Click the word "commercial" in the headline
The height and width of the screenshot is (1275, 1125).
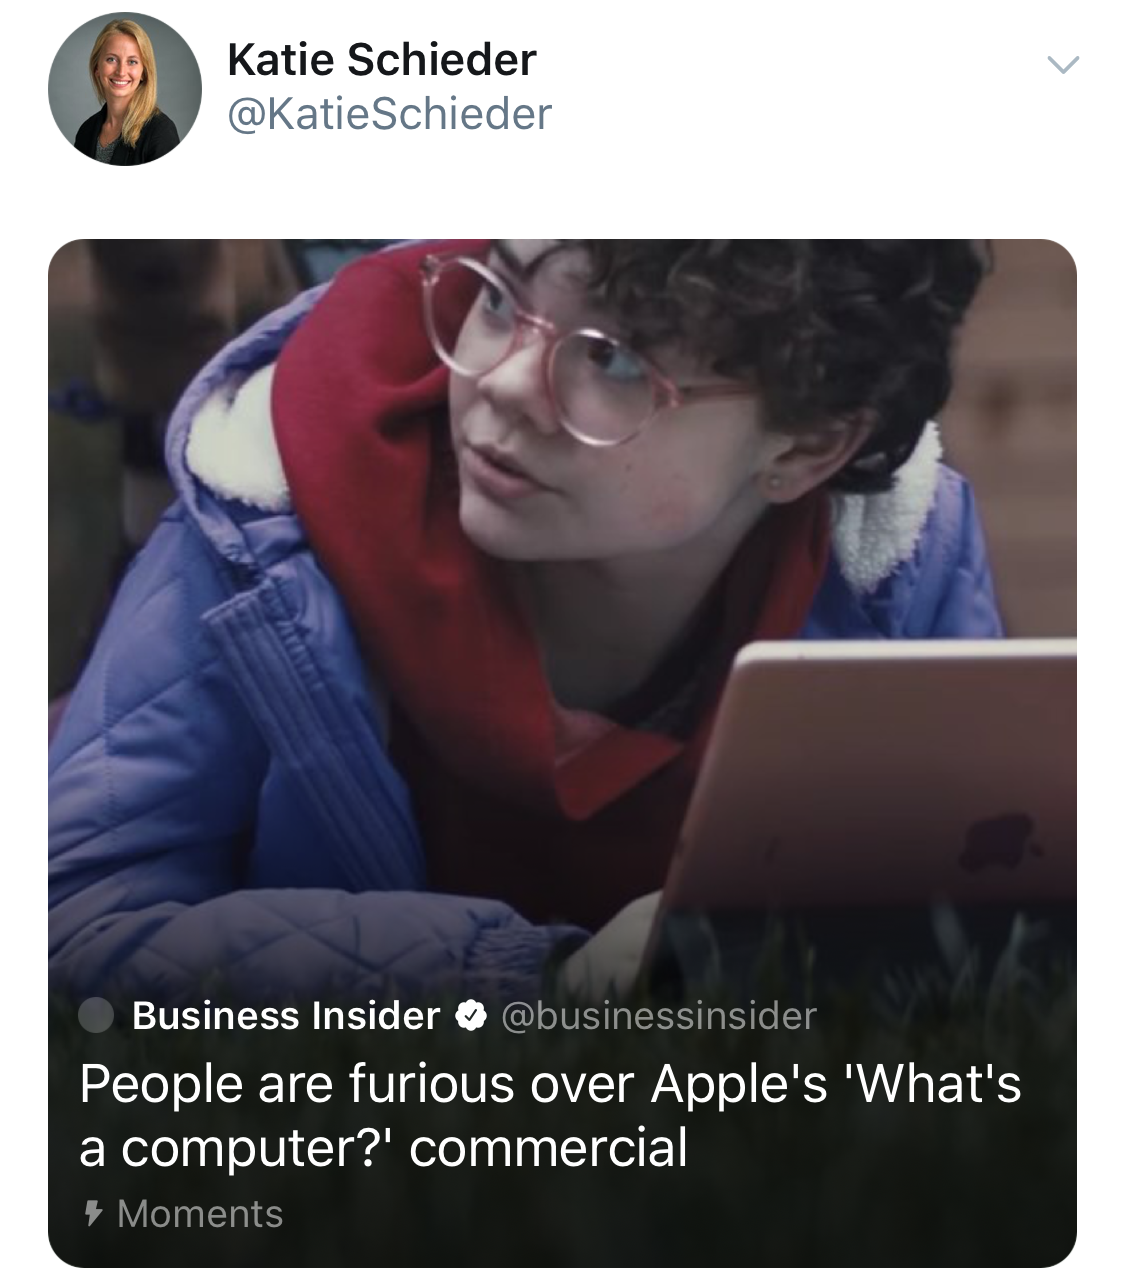(548, 1147)
